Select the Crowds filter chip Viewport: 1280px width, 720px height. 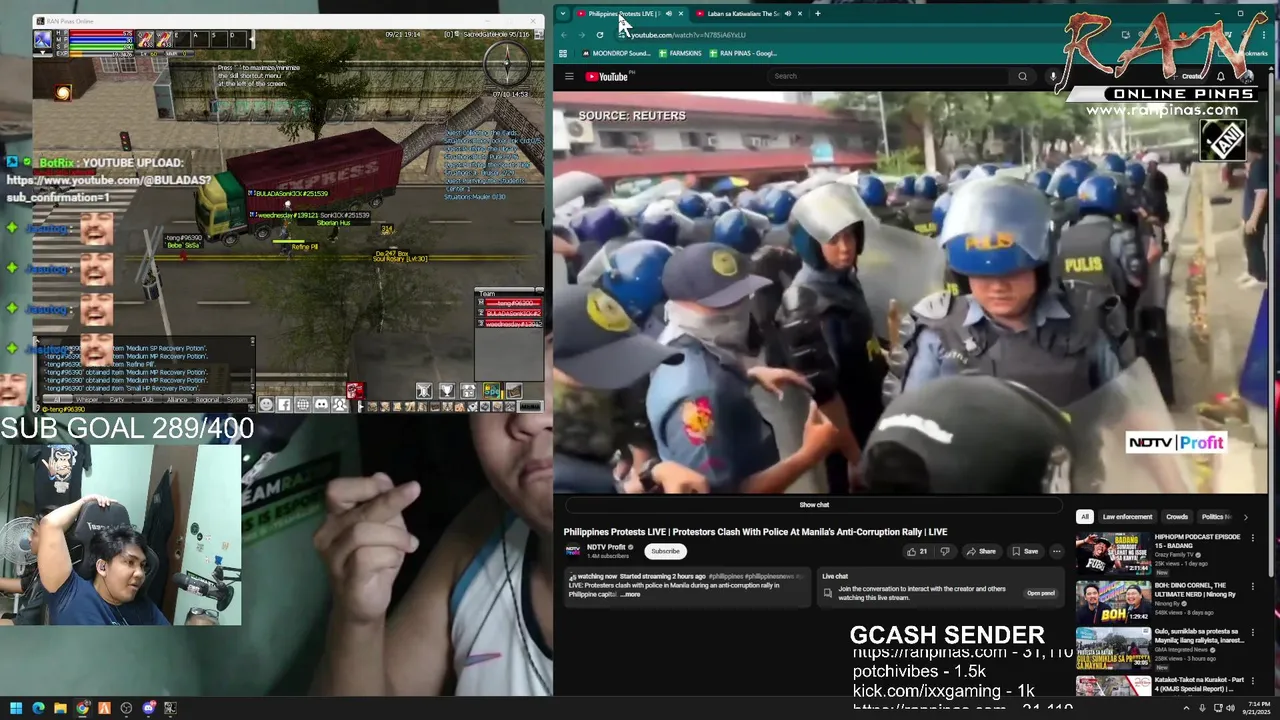[1177, 517]
